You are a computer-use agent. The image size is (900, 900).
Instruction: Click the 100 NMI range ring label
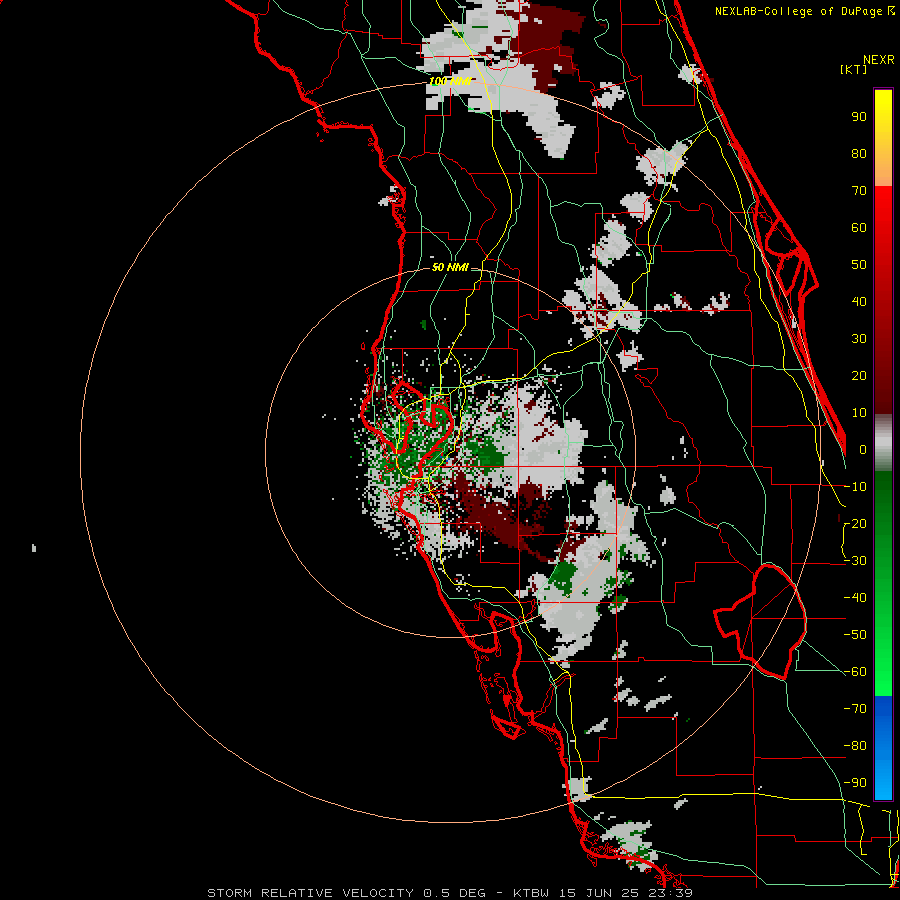pyautogui.click(x=450, y=81)
